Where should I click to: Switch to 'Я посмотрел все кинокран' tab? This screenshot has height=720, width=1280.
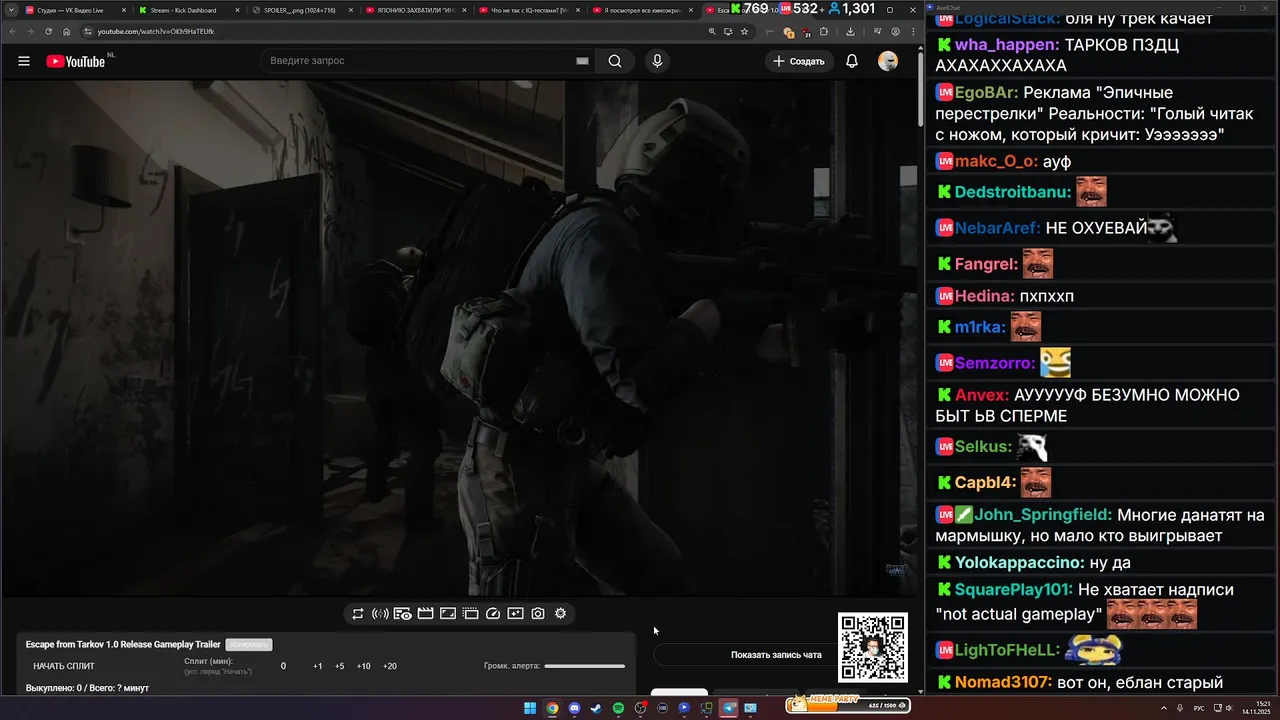640,10
